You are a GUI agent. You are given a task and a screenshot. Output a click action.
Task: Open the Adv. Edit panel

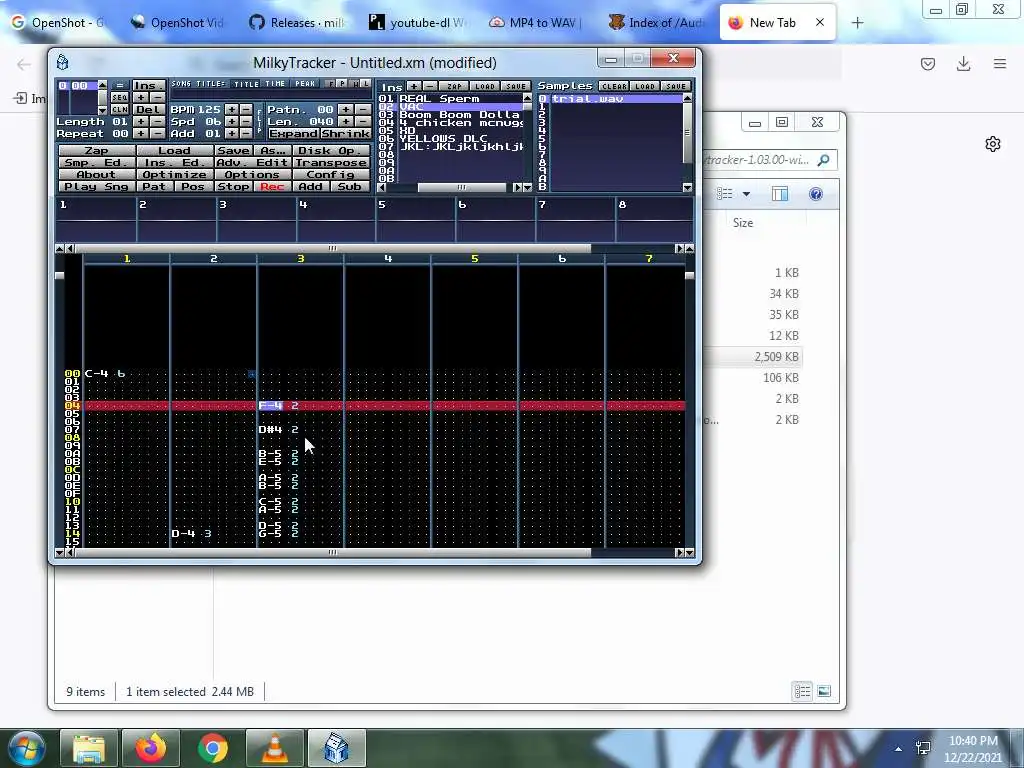point(253,163)
